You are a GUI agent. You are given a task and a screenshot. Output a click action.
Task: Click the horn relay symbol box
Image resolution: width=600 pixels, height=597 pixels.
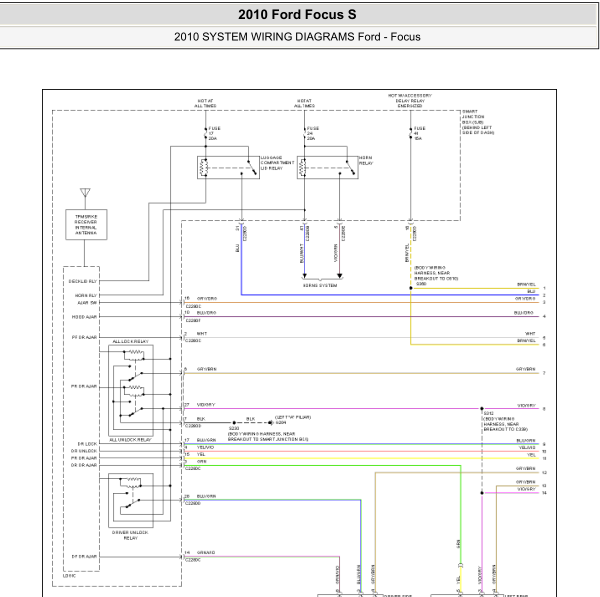[328, 167]
